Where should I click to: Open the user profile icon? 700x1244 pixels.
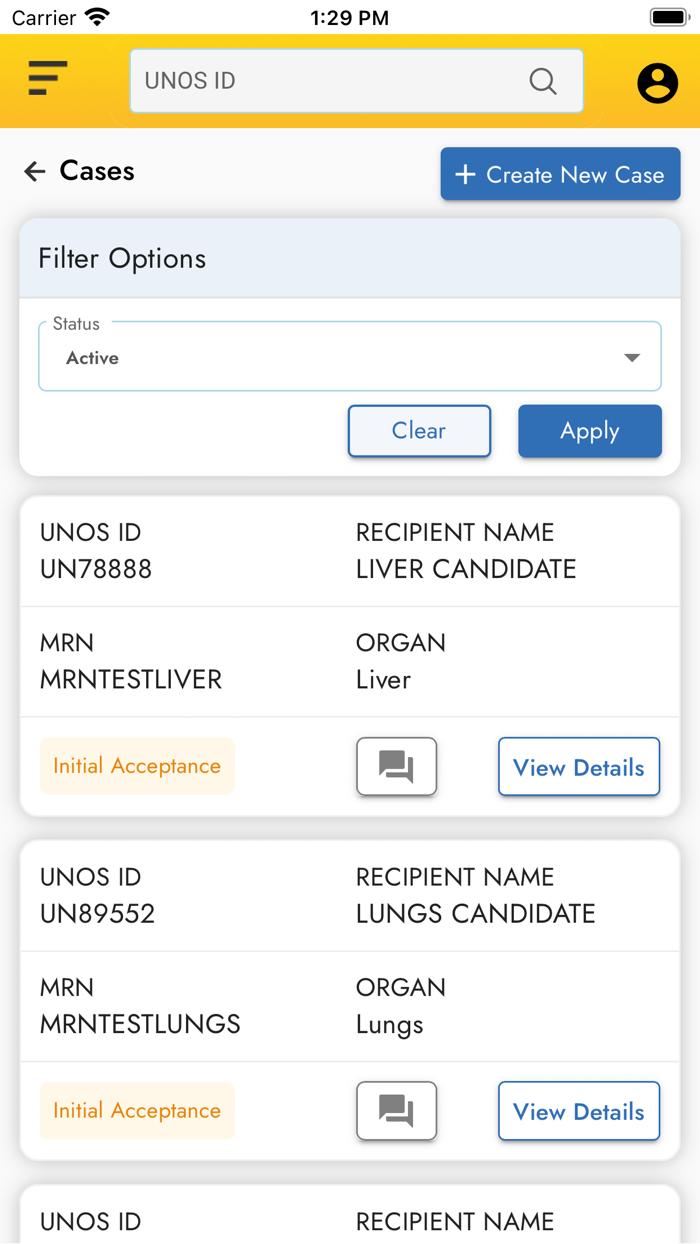pos(657,83)
